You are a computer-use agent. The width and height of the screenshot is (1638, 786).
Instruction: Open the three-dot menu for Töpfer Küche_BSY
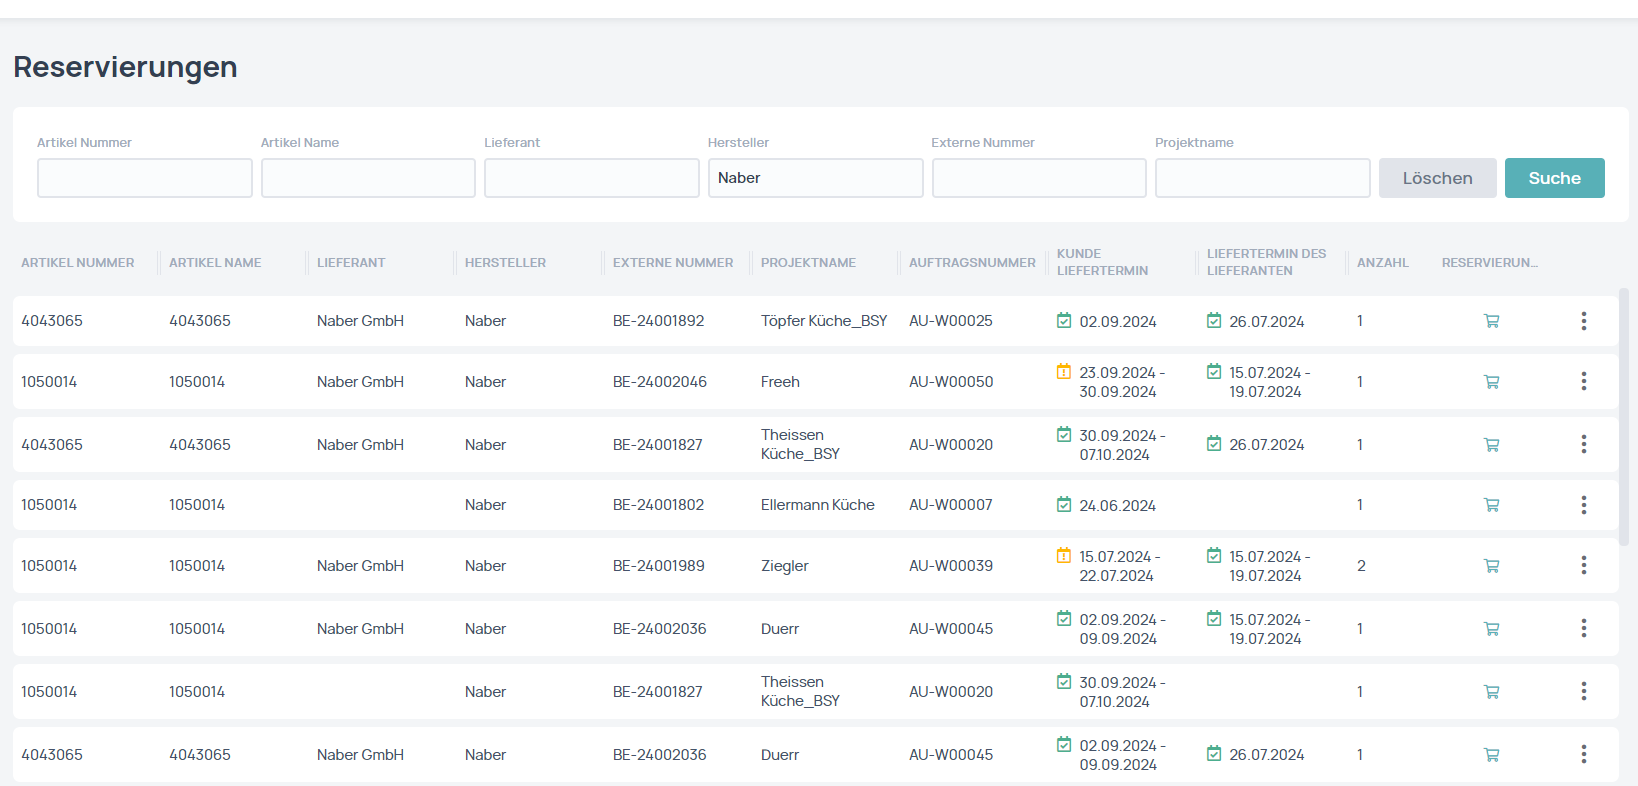tap(1583, 321)
